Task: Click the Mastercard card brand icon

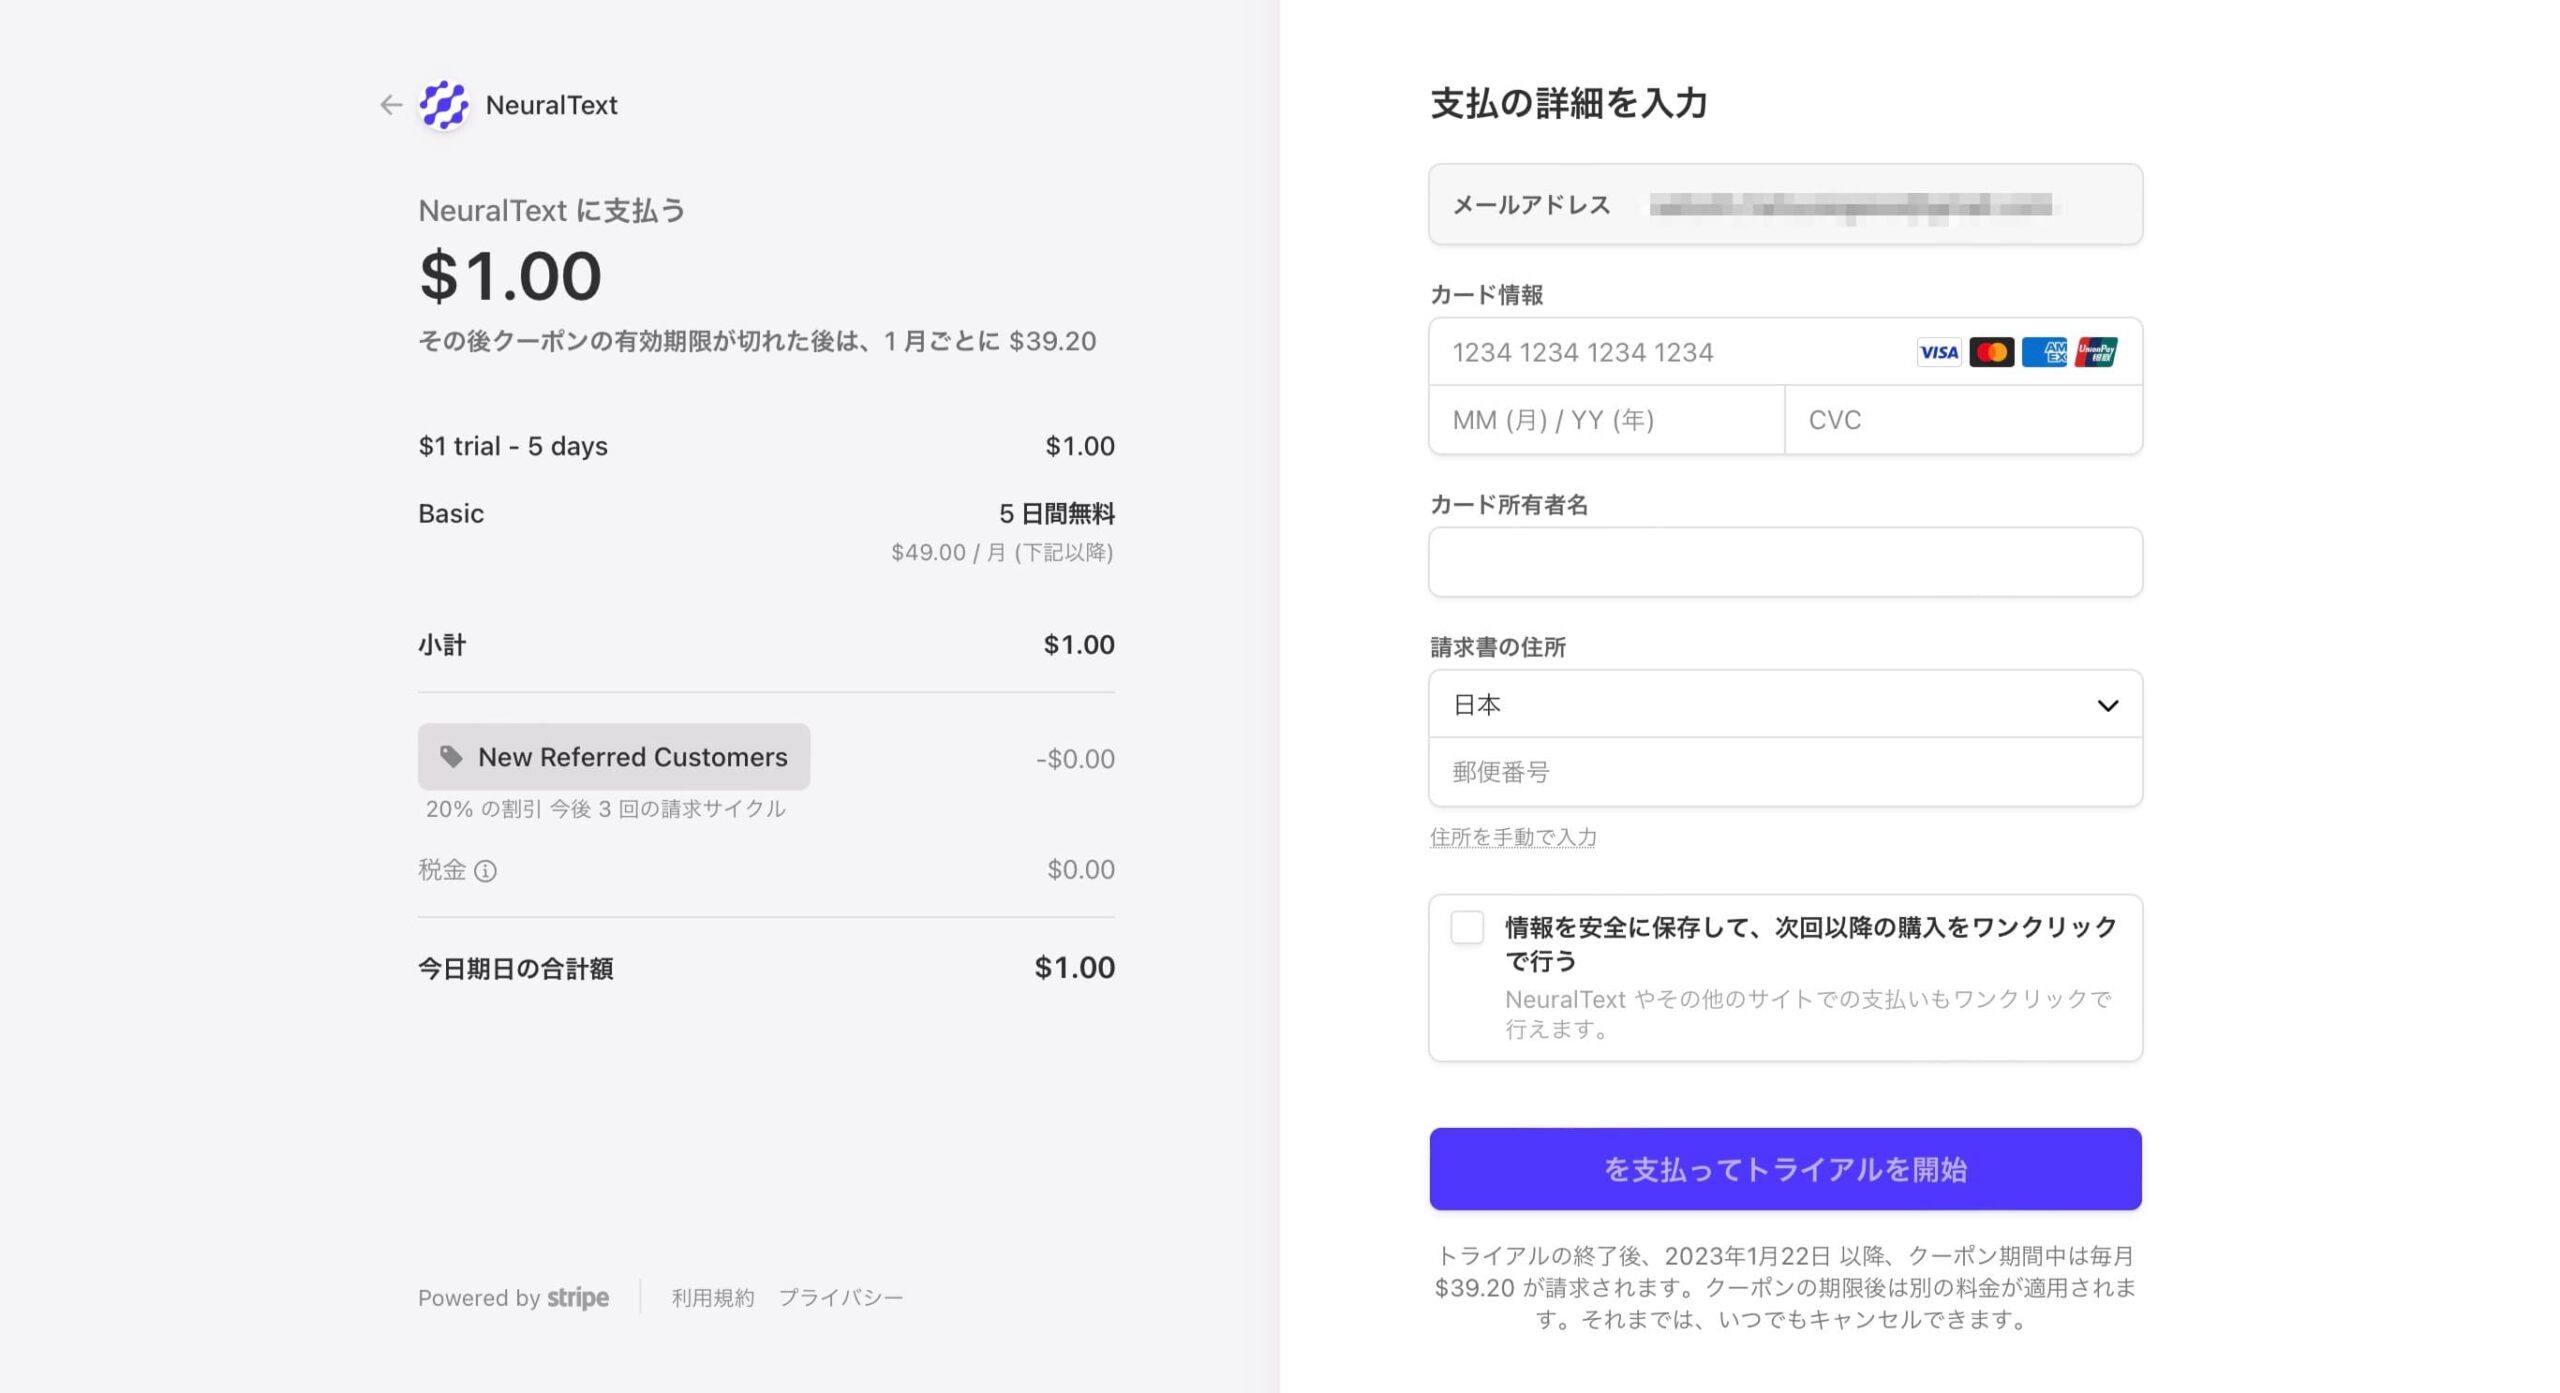Action: click(x=1991, y=352)
